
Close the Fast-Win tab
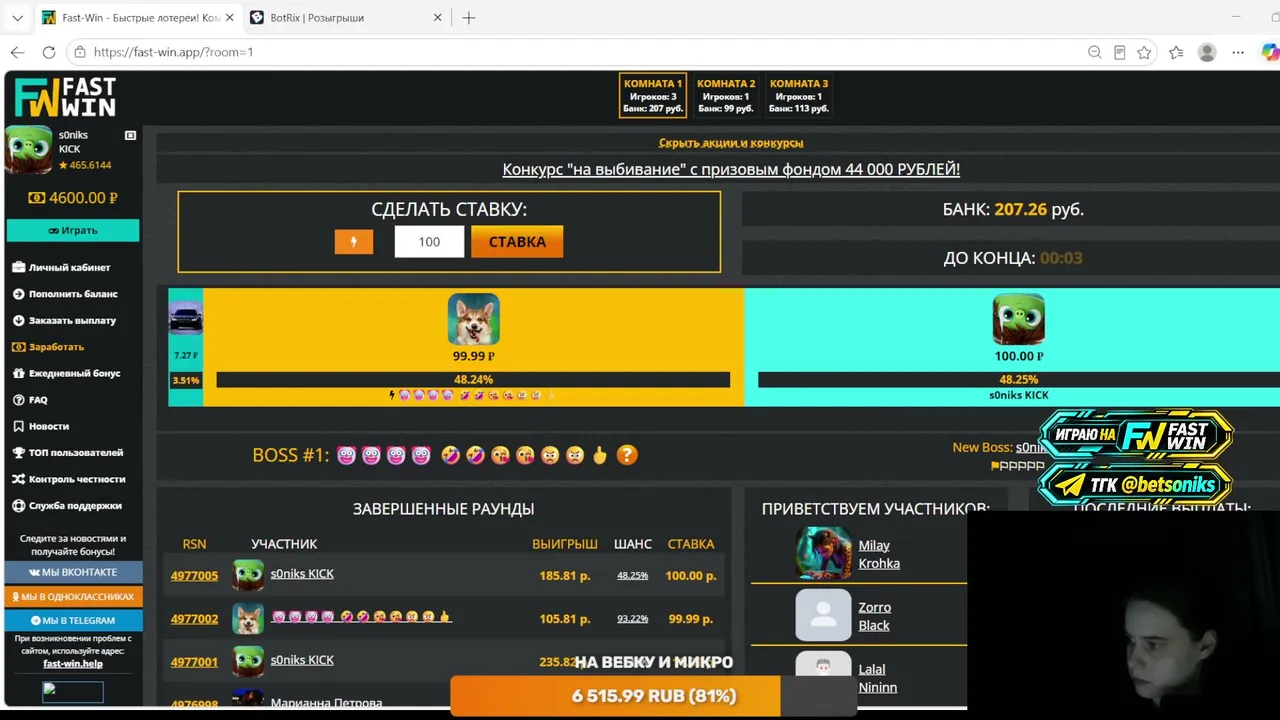point(229,18)
